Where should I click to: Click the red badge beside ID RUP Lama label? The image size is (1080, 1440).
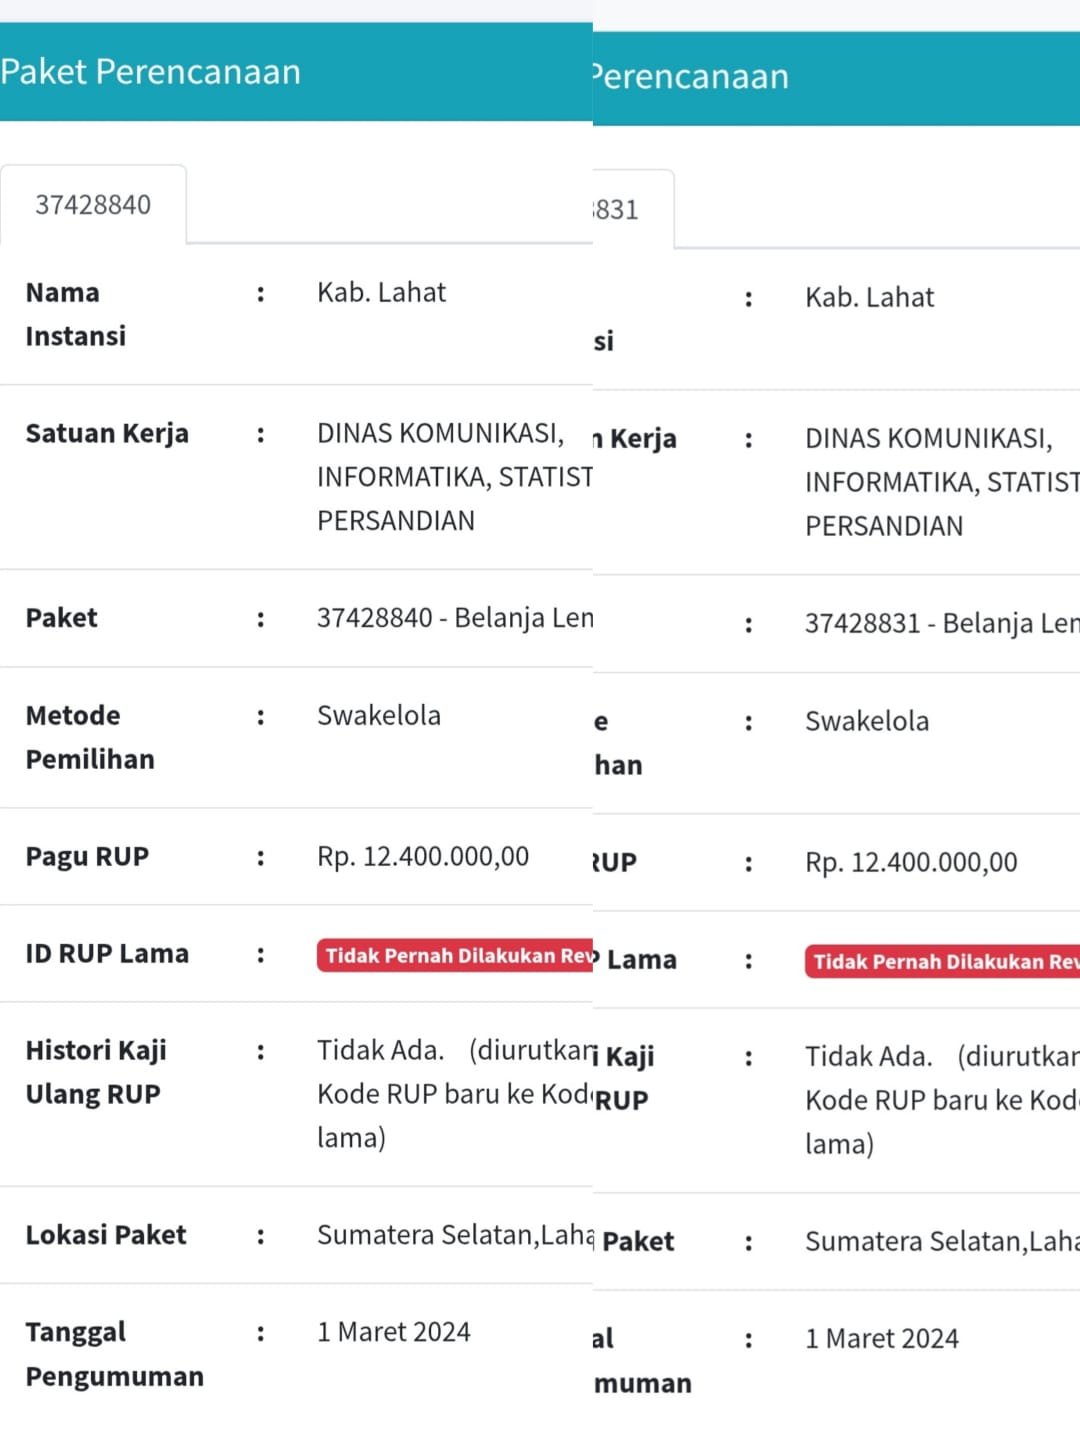[x=457, y=955]
